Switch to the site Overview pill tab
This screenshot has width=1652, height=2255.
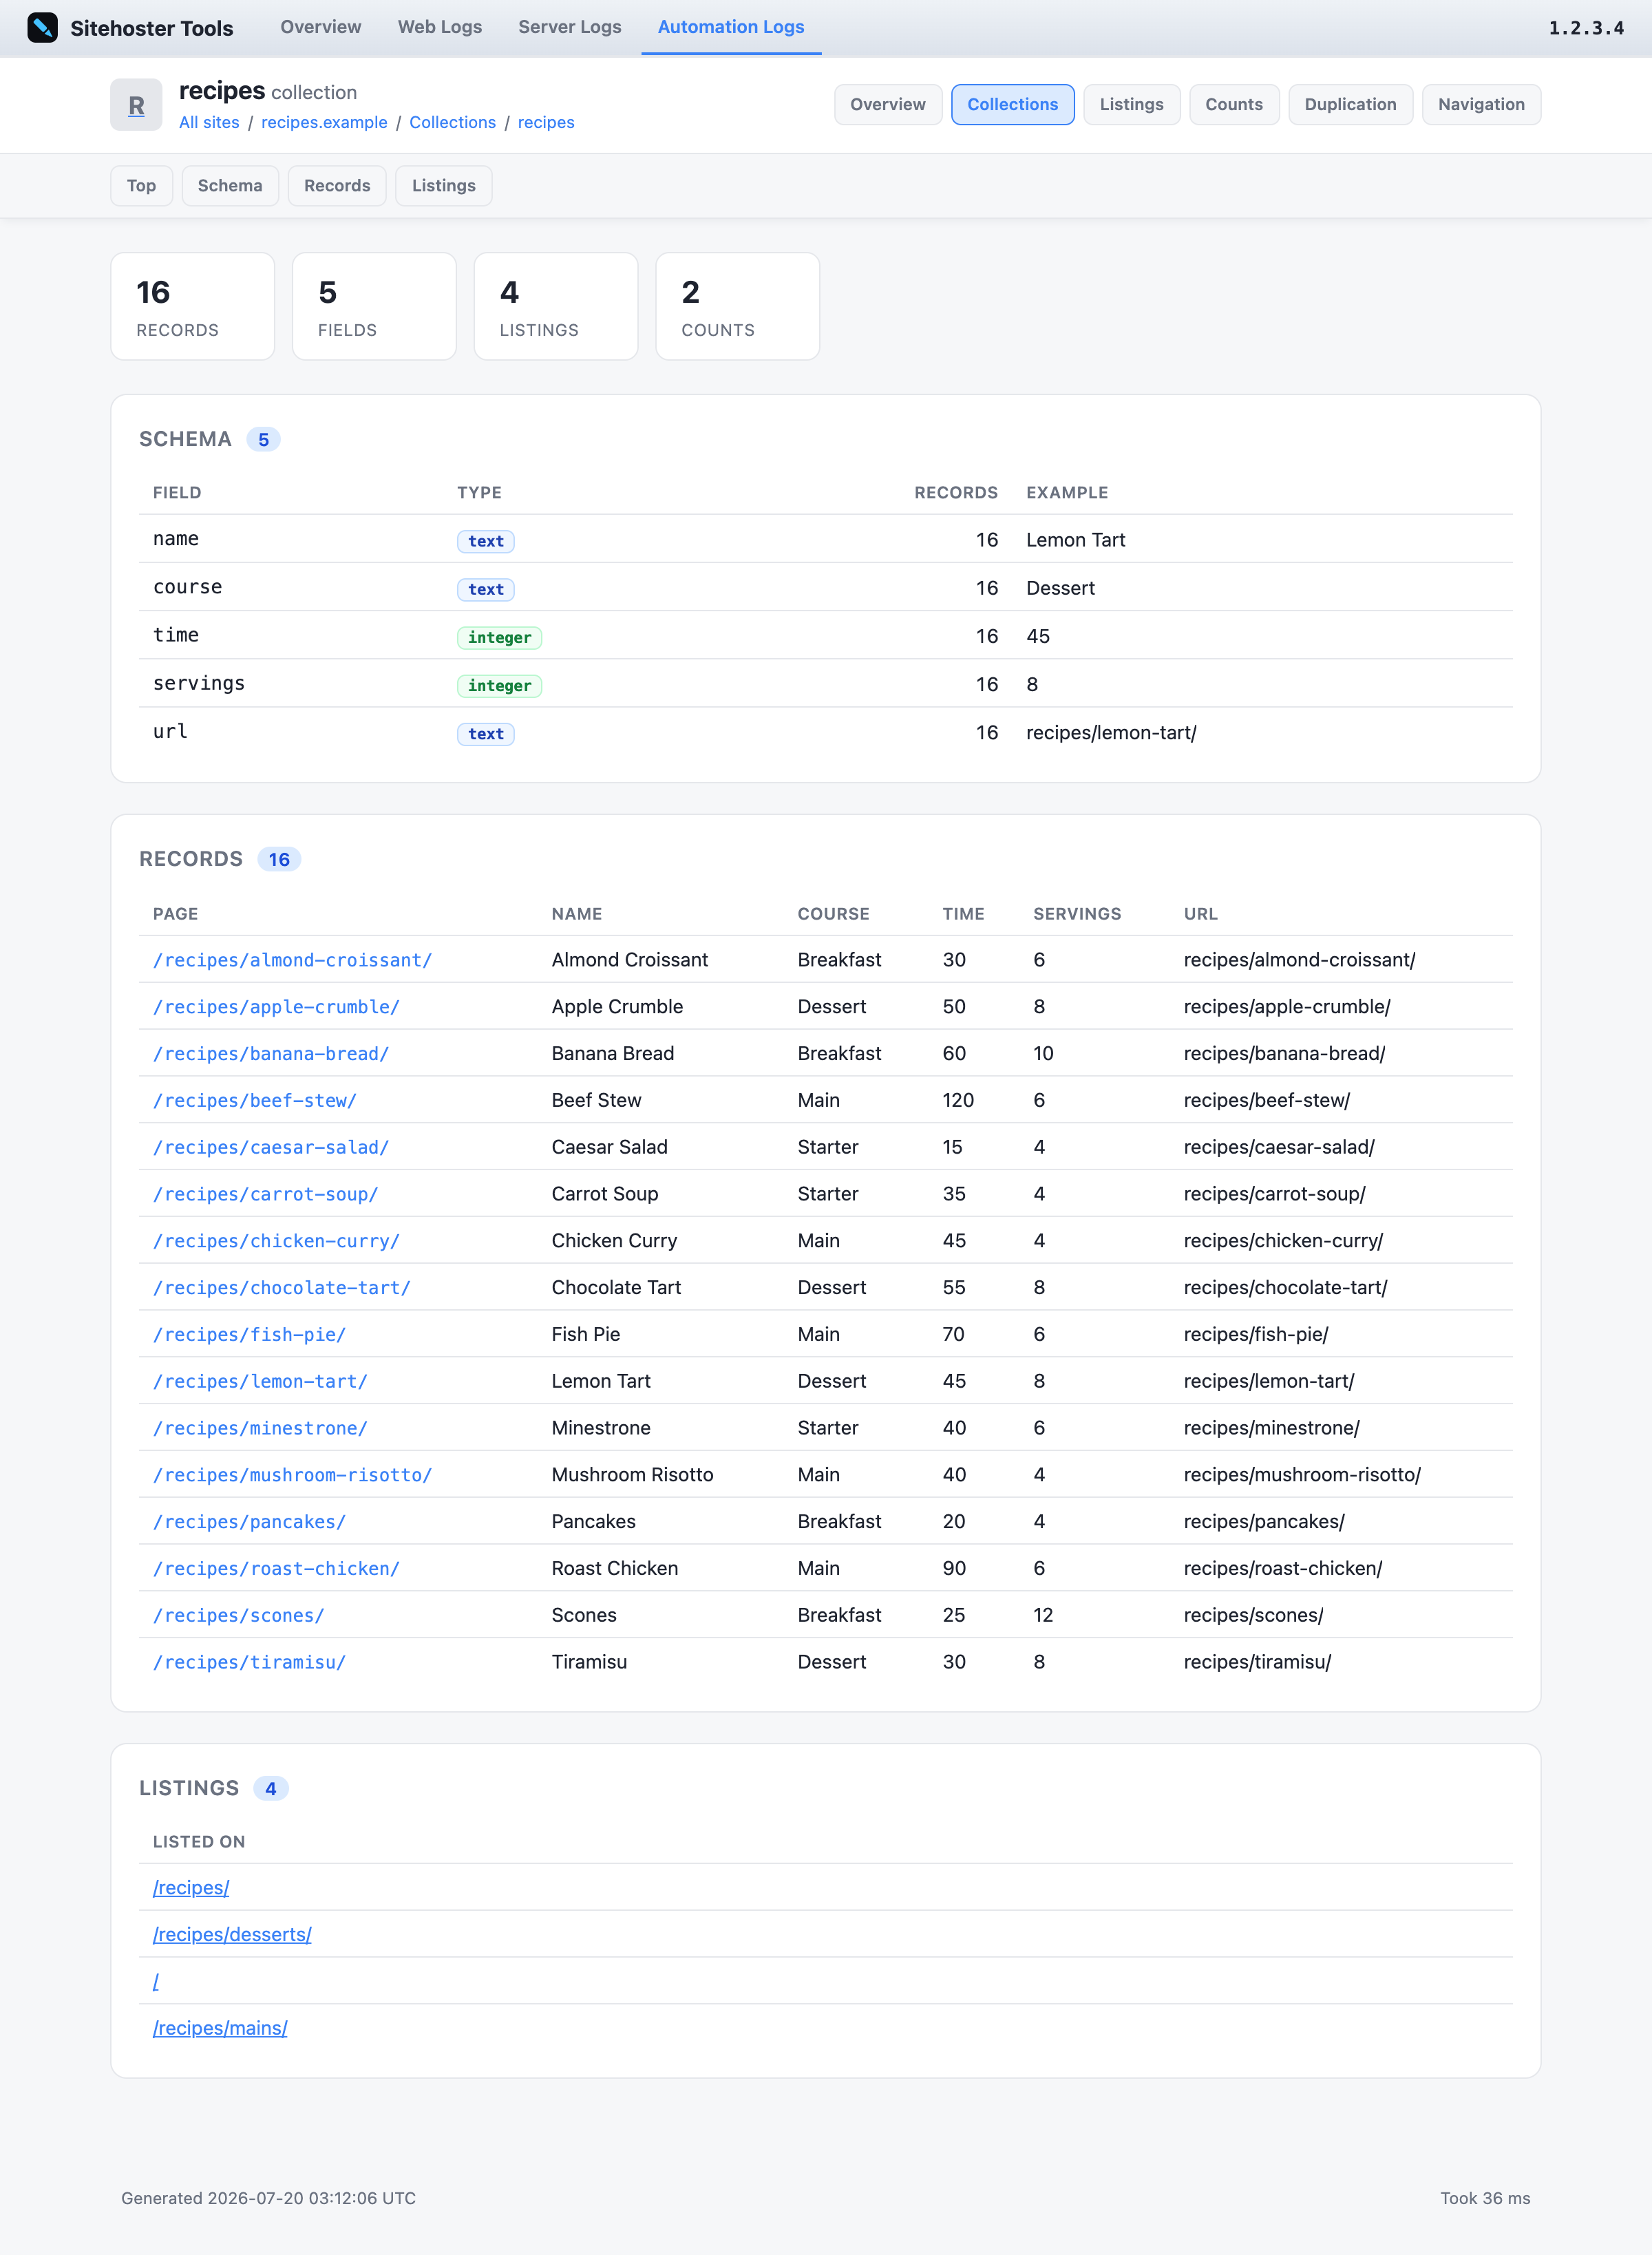point(888,104)
